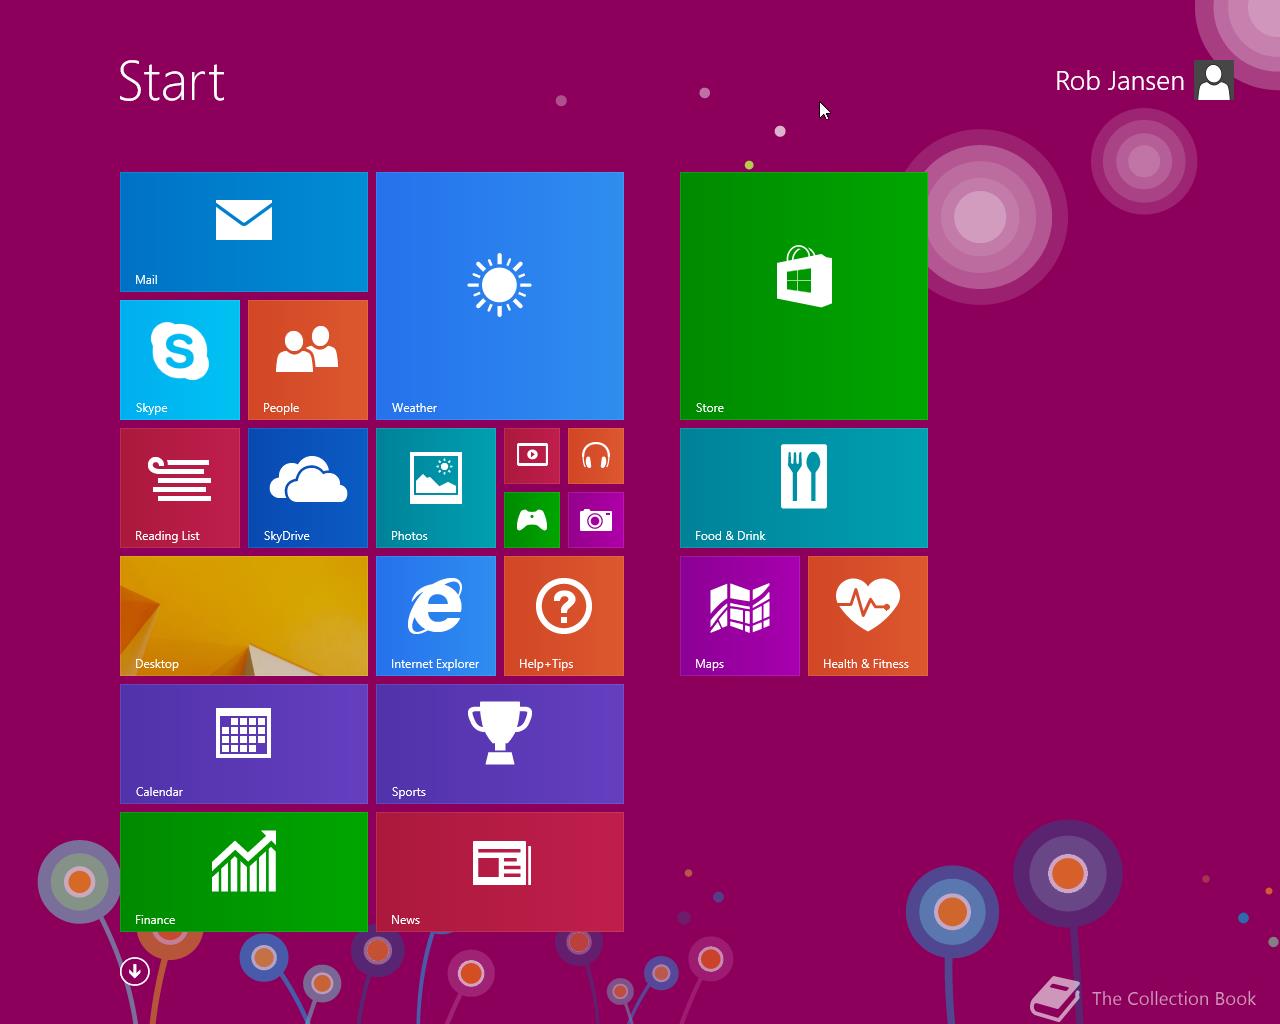Open the Weather tile
The width and height of the screenshot is (1280, 1024).
[500, 296]
